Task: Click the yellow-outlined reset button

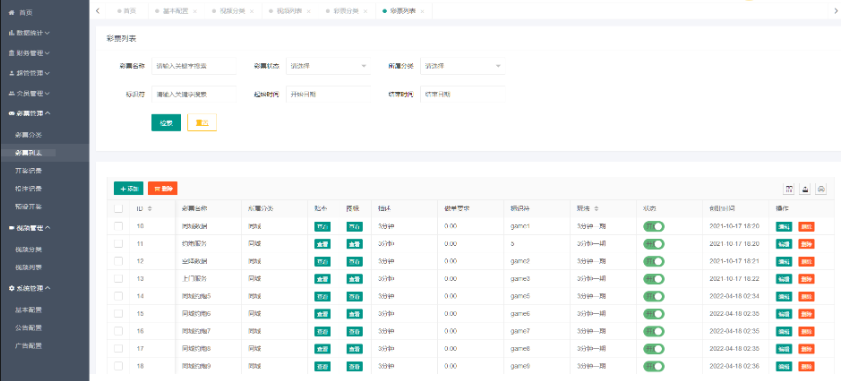Action: pyautogui.click(x=202, y=122)
